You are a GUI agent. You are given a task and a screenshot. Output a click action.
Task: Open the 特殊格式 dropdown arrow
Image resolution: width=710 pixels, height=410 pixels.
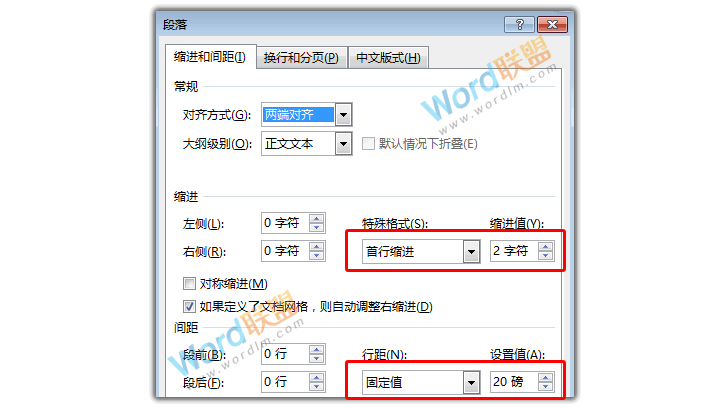click(x=471, y=251)
